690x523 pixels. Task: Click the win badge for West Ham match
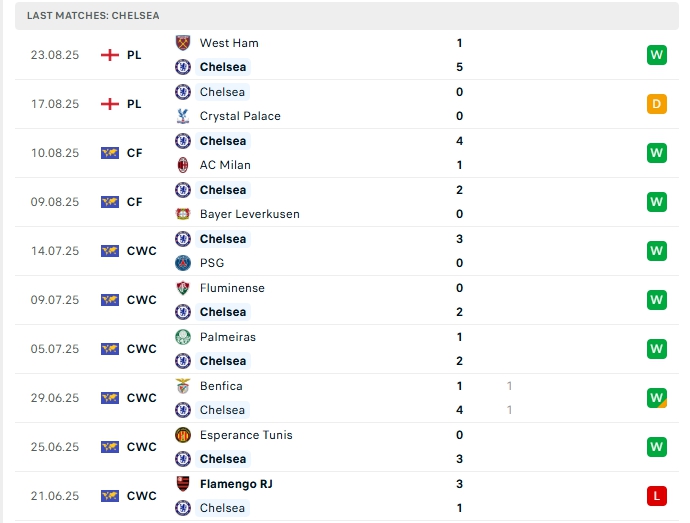click(656, 55)
